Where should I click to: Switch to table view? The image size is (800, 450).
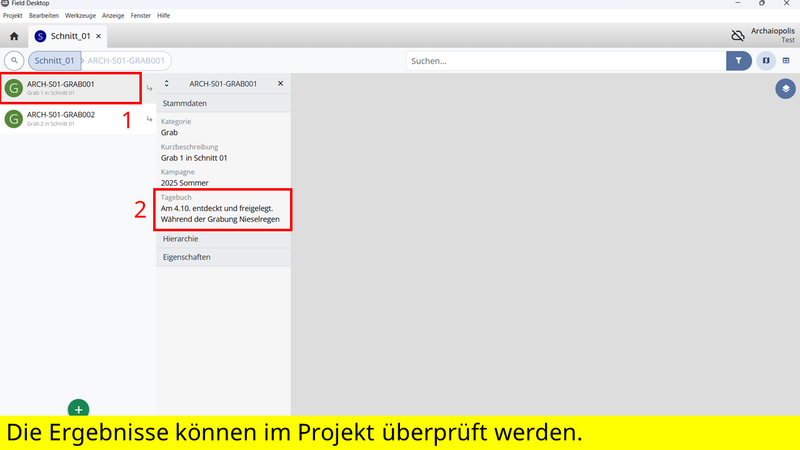pos(786,61)
